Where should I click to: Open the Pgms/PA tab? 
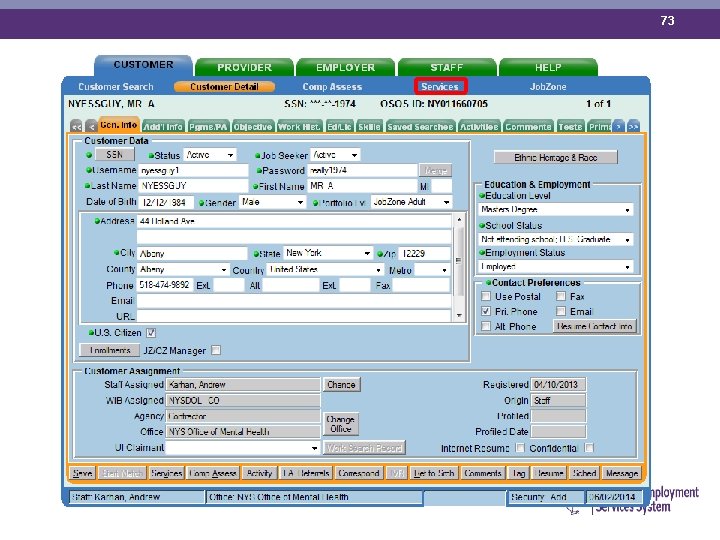[x=208, y=127]
